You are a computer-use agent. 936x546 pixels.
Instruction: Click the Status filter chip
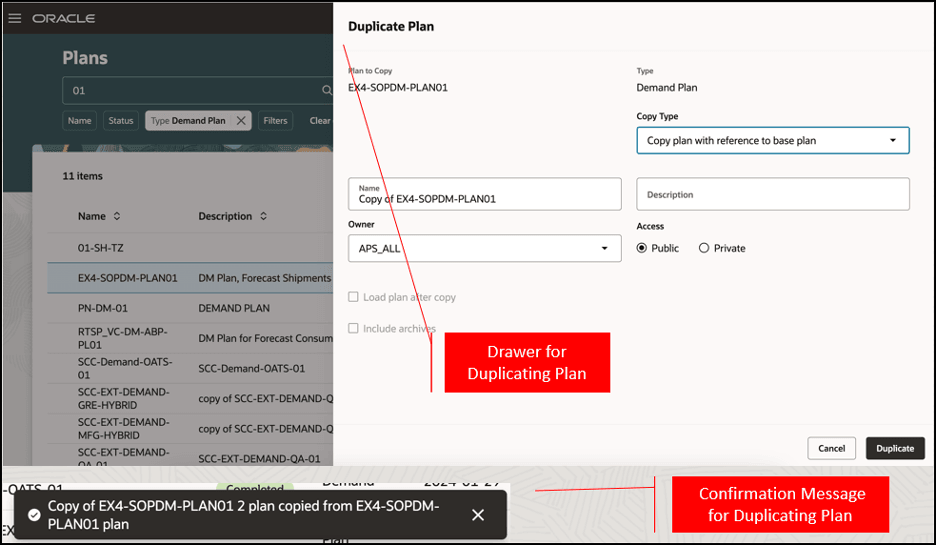click(121, 121)
